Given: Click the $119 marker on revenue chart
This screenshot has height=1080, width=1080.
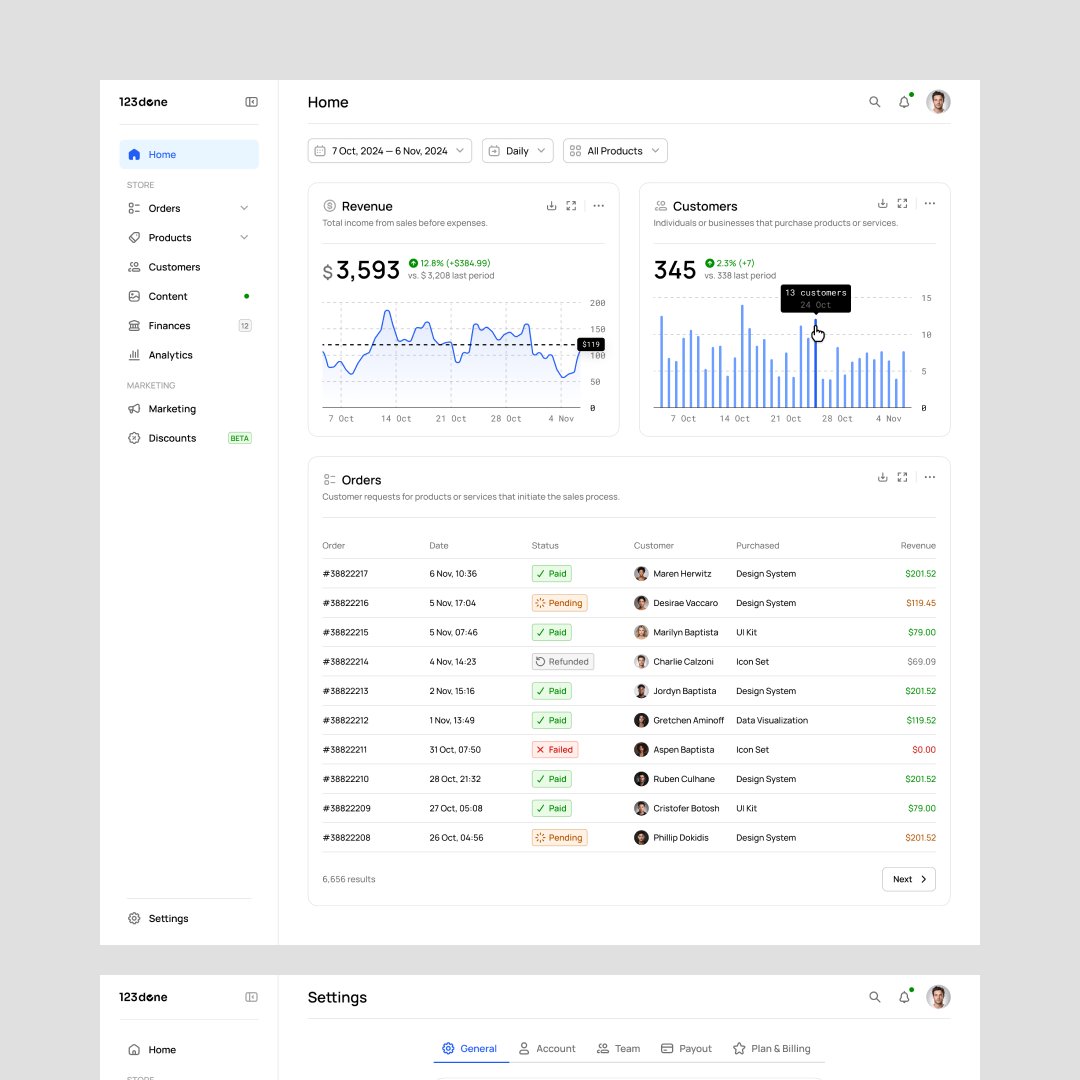Looking at the screenshot, I should click(x=591, y=344).
